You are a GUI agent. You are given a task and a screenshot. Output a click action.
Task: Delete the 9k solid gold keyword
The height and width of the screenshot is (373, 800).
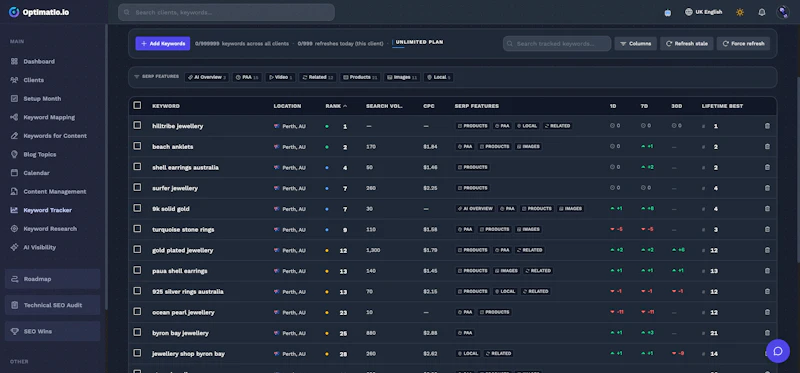767,209
